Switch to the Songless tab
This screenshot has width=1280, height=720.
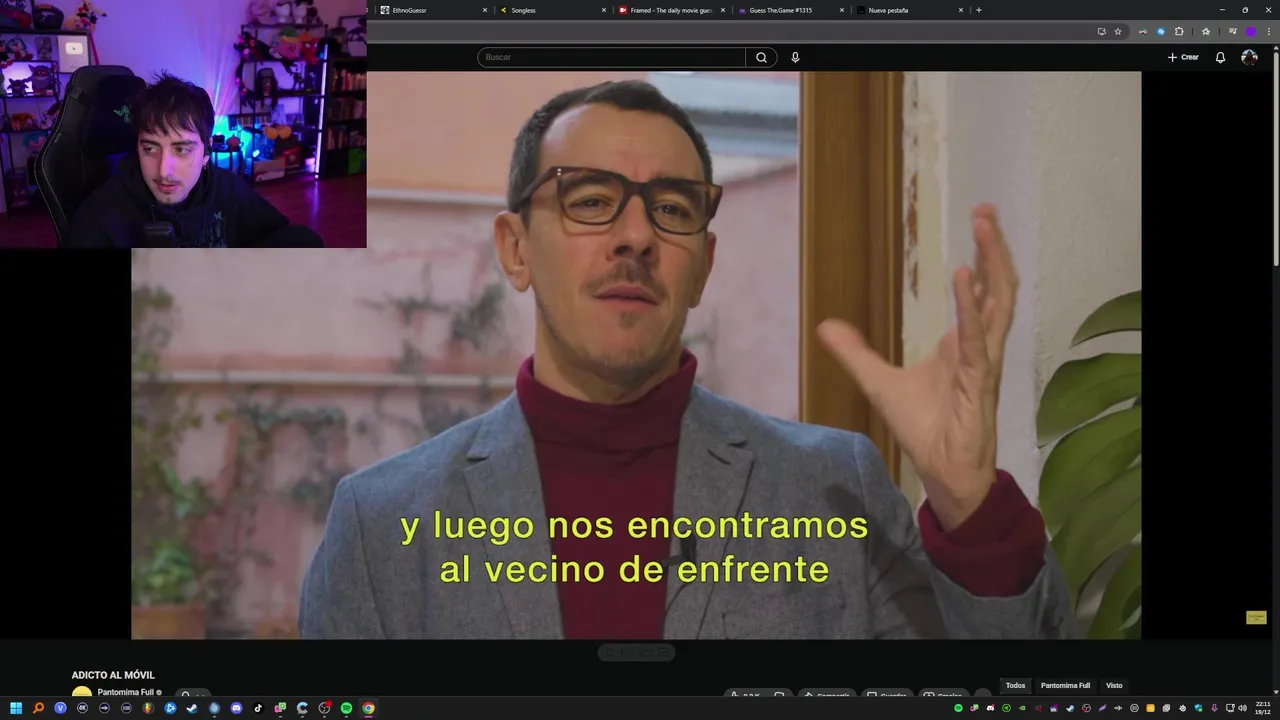coord(552,10)
